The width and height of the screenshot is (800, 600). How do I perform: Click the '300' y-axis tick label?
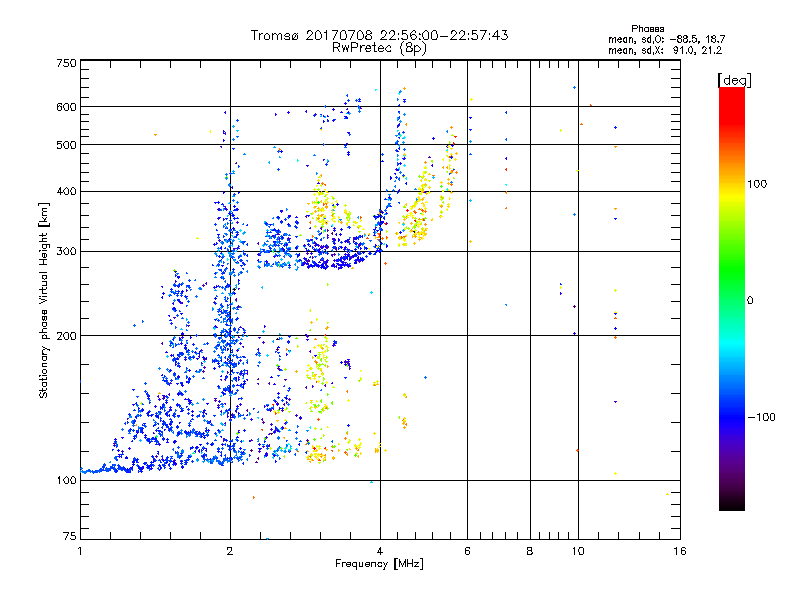(x=66, y=252)
